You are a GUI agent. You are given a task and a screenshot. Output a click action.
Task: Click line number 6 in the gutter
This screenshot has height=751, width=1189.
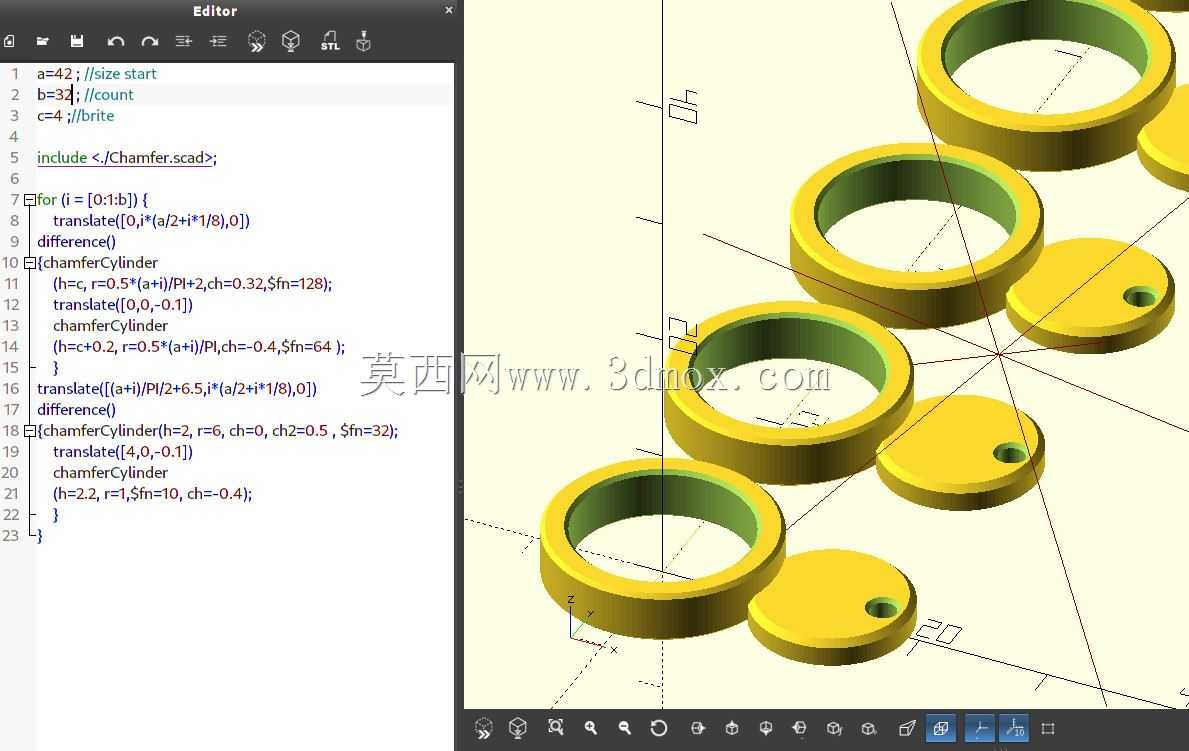(x=14, y=179)
